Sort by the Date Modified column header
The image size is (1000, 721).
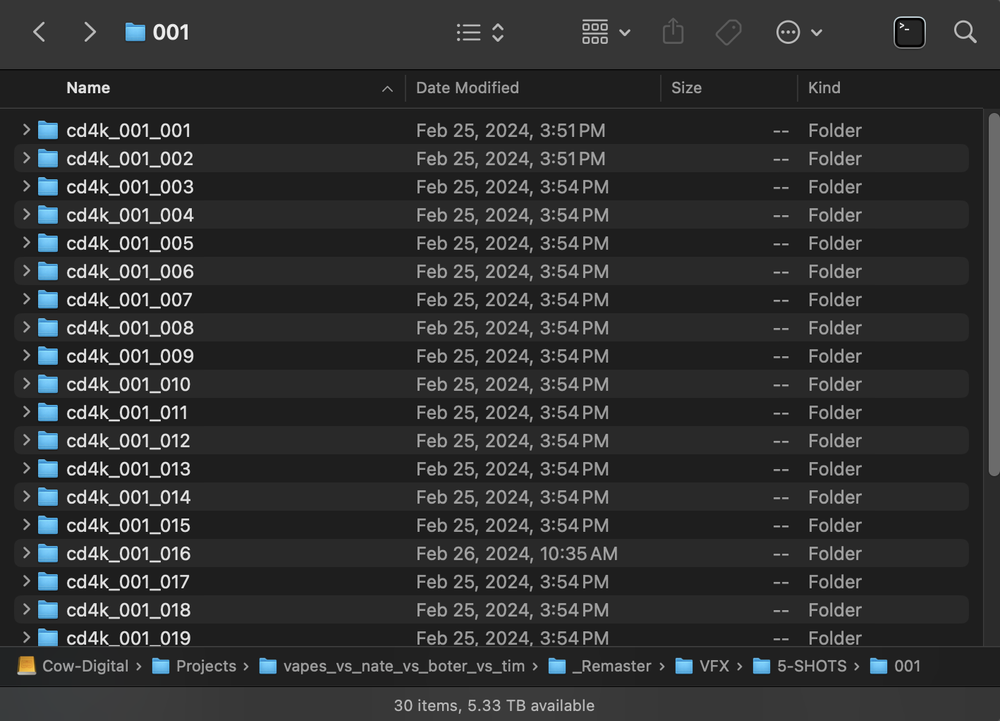pyautogui.click(x=467, y=88)
